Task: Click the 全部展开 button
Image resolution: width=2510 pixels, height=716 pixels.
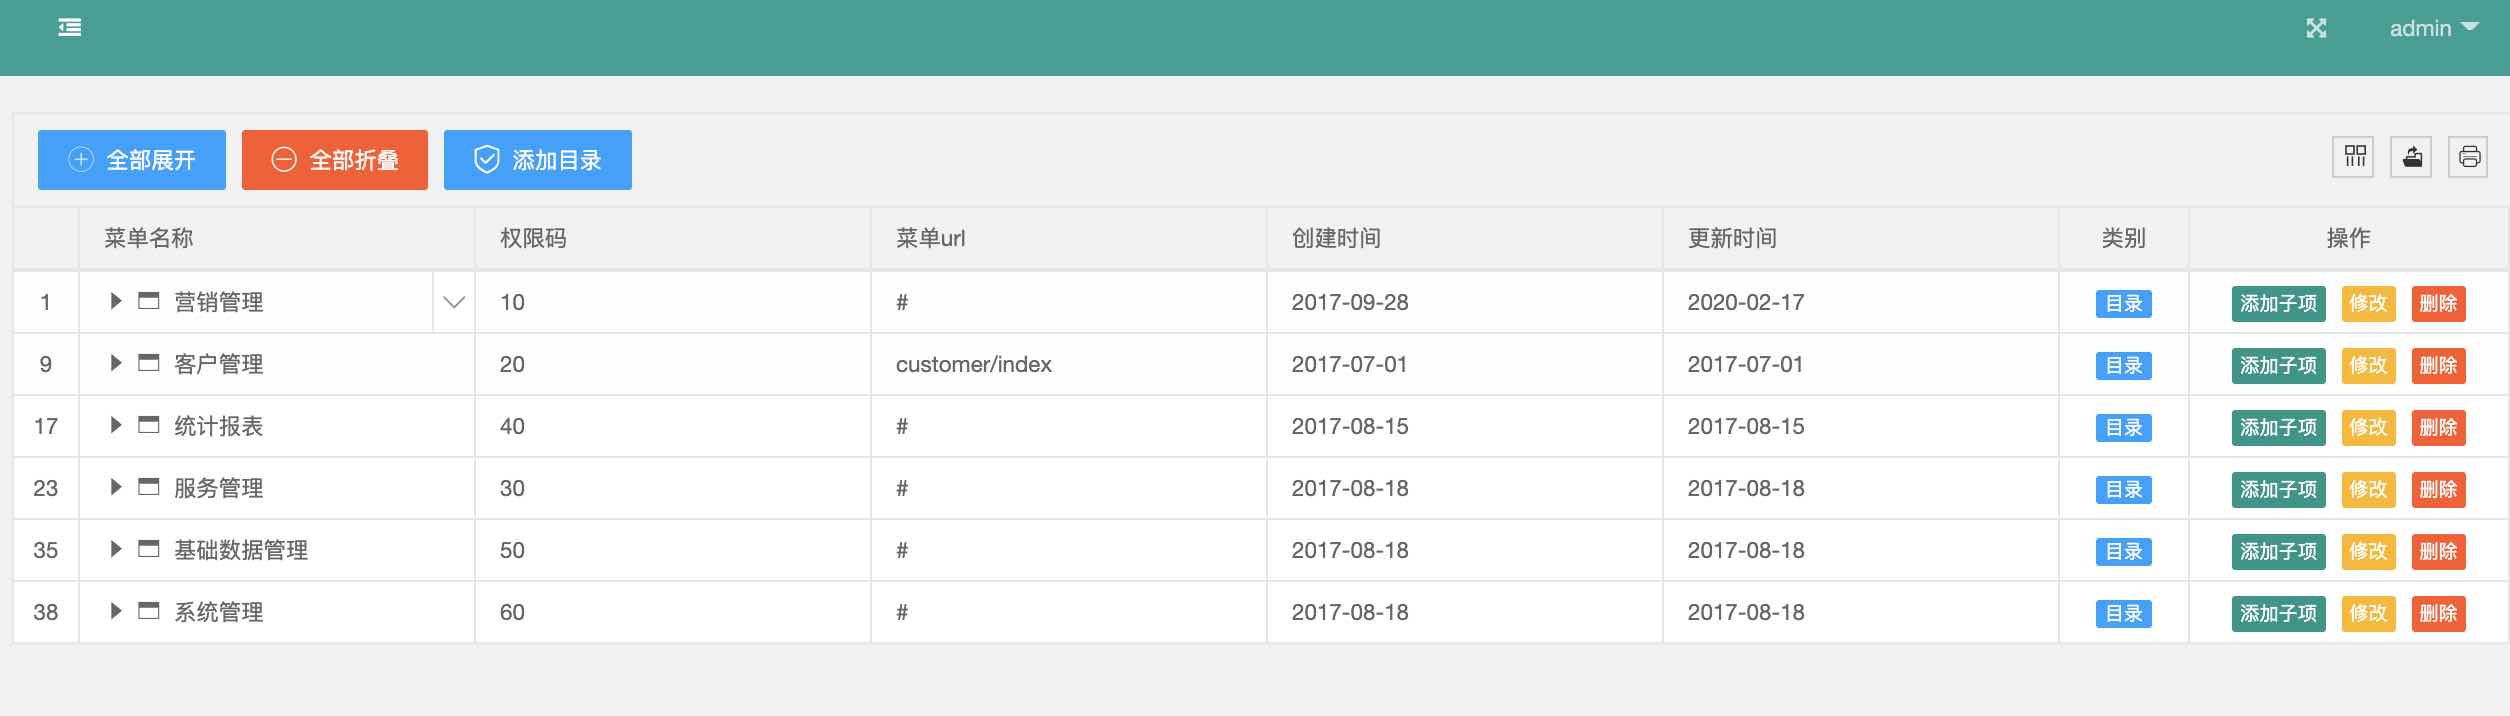Action: (132, 160)
